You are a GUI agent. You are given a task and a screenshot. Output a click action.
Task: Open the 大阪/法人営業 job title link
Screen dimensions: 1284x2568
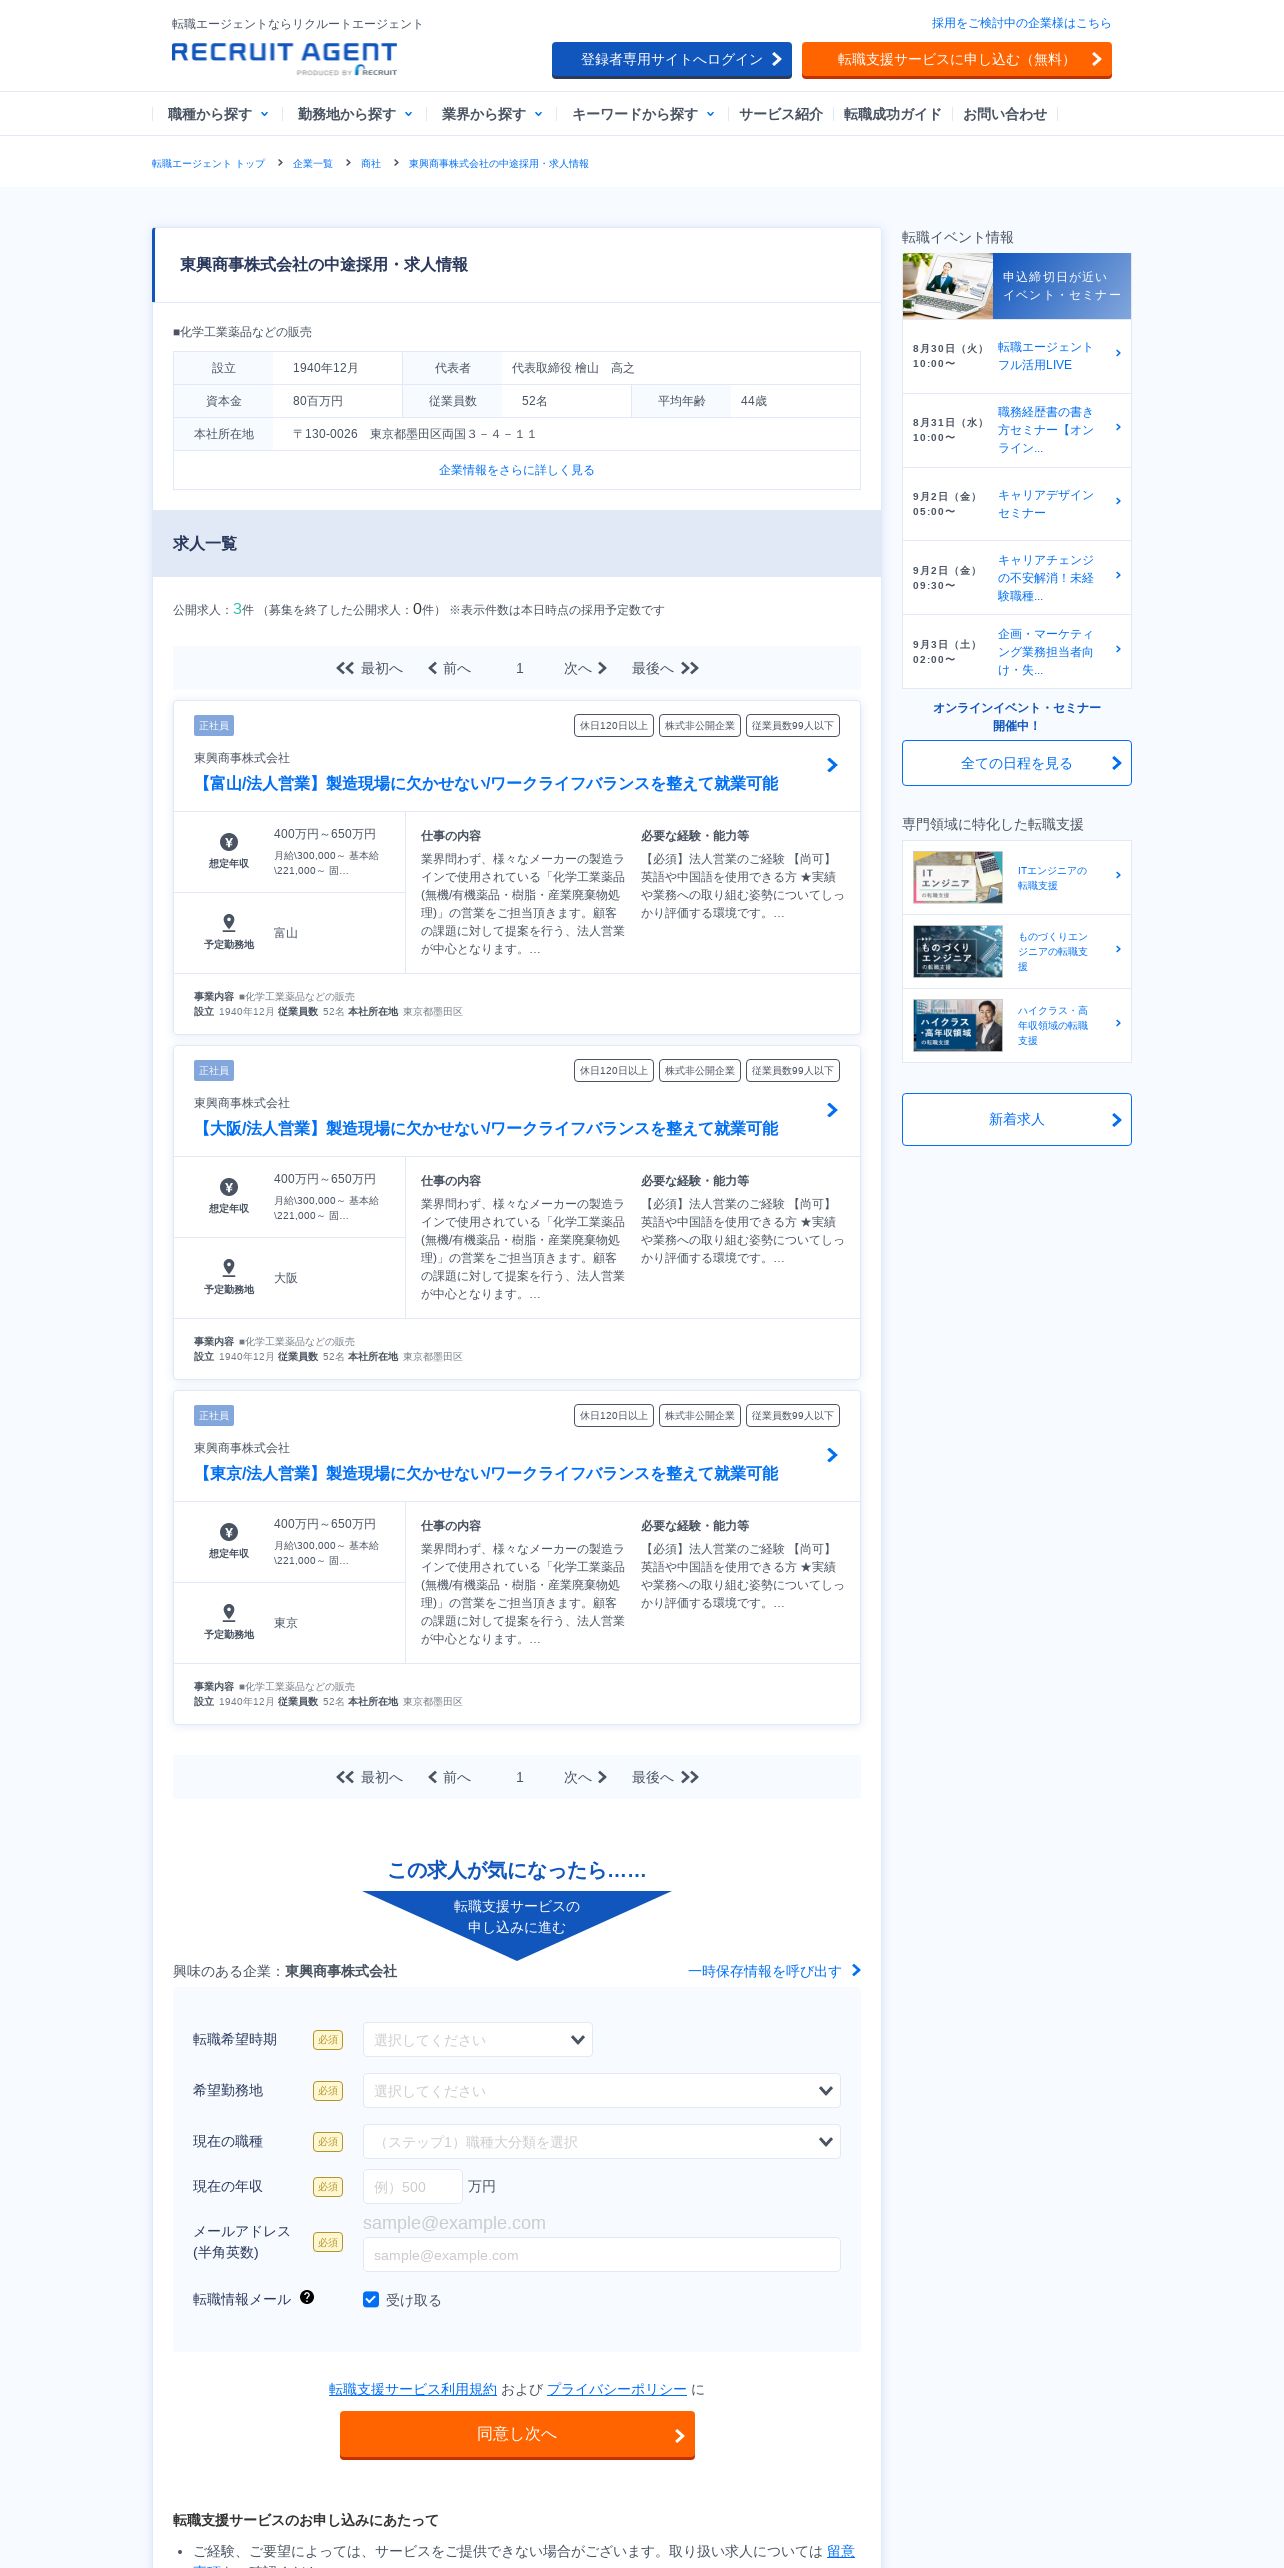tap(486, 1128)
